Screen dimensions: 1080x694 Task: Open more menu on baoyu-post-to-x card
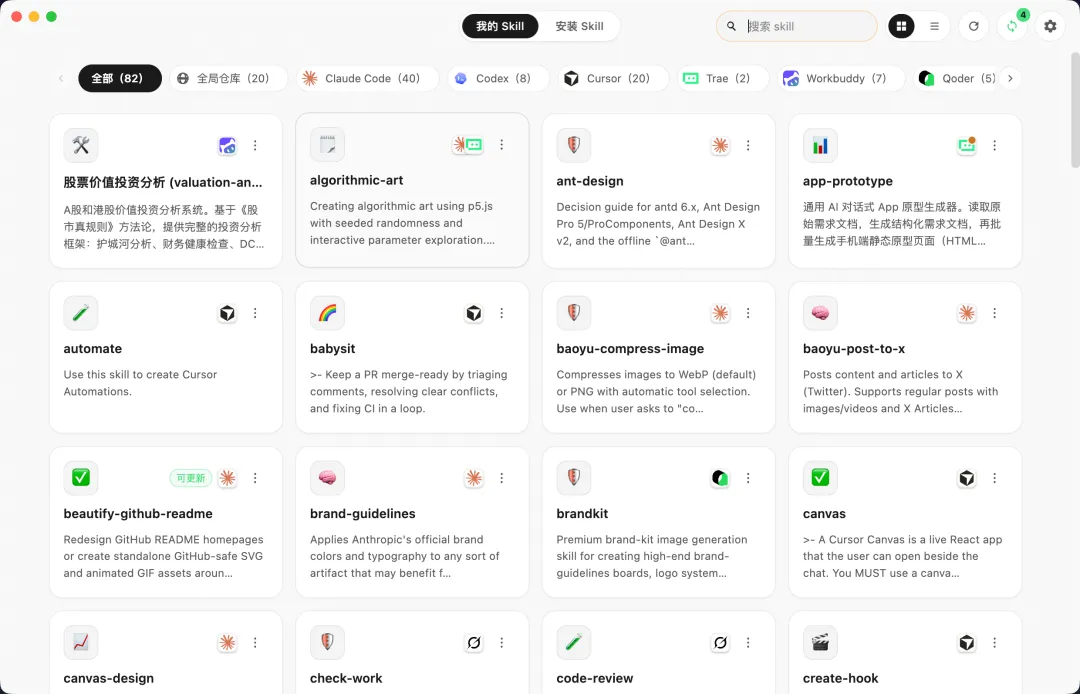(x=995, y=313)
